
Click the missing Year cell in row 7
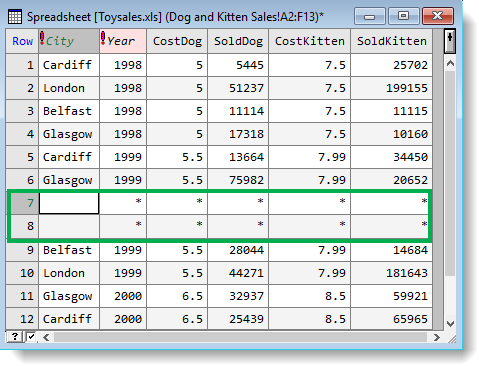[123, 203]
